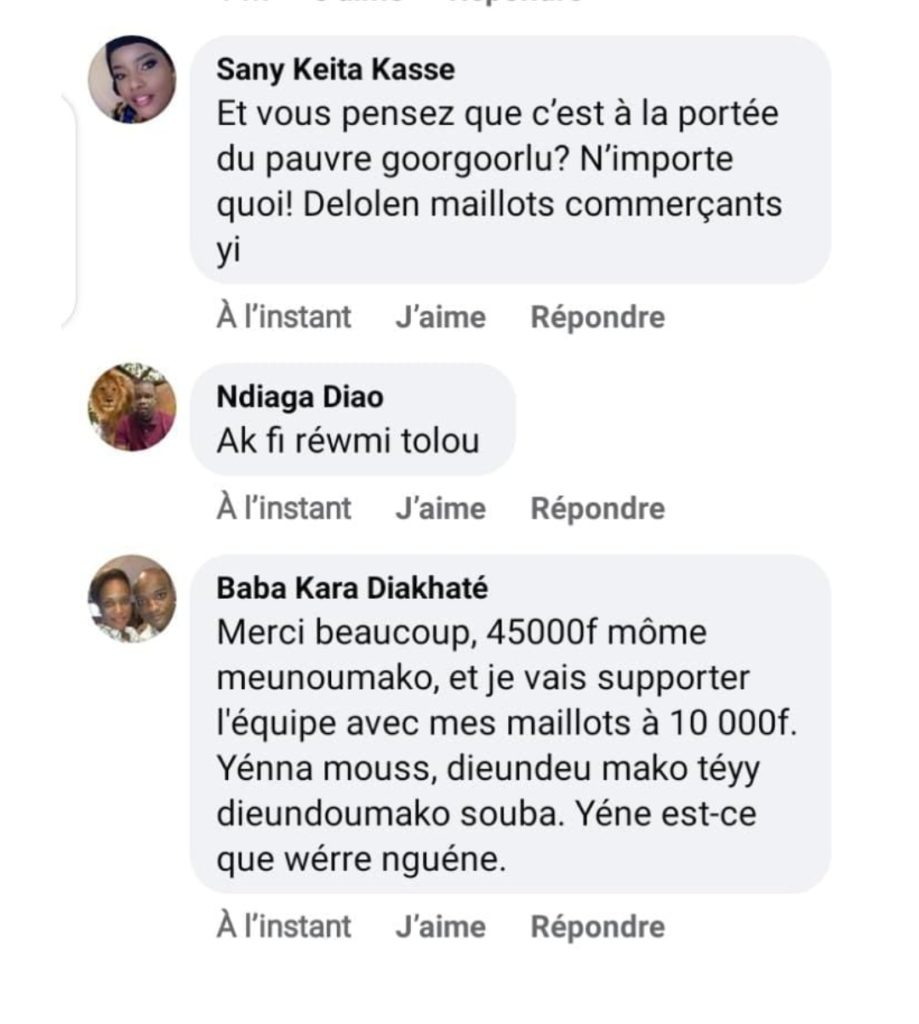This screenshot has width=919, height=1024.
Task: Click 'À l'instant' under Ndiaga Diao's comment
Action: pos(284,509)
